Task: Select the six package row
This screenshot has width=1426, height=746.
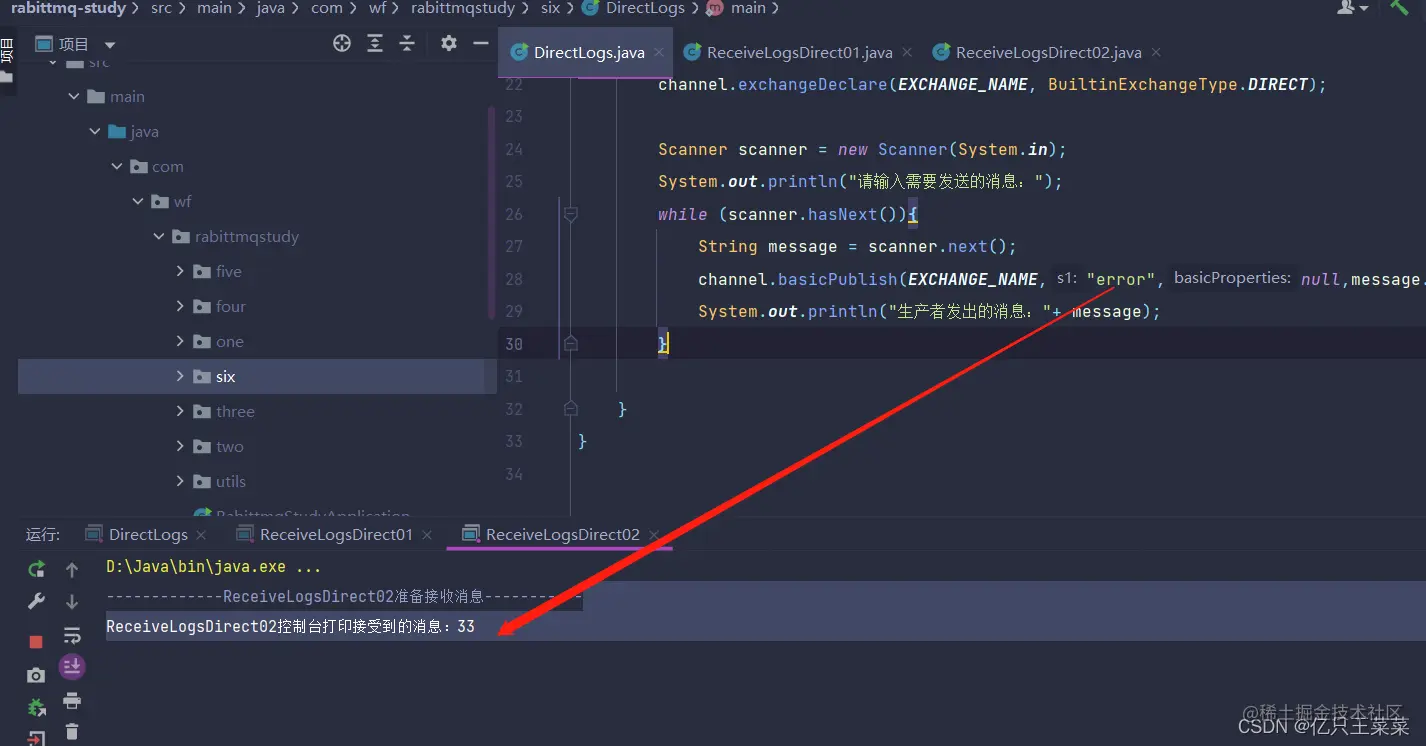Action: tap(257, 377)
